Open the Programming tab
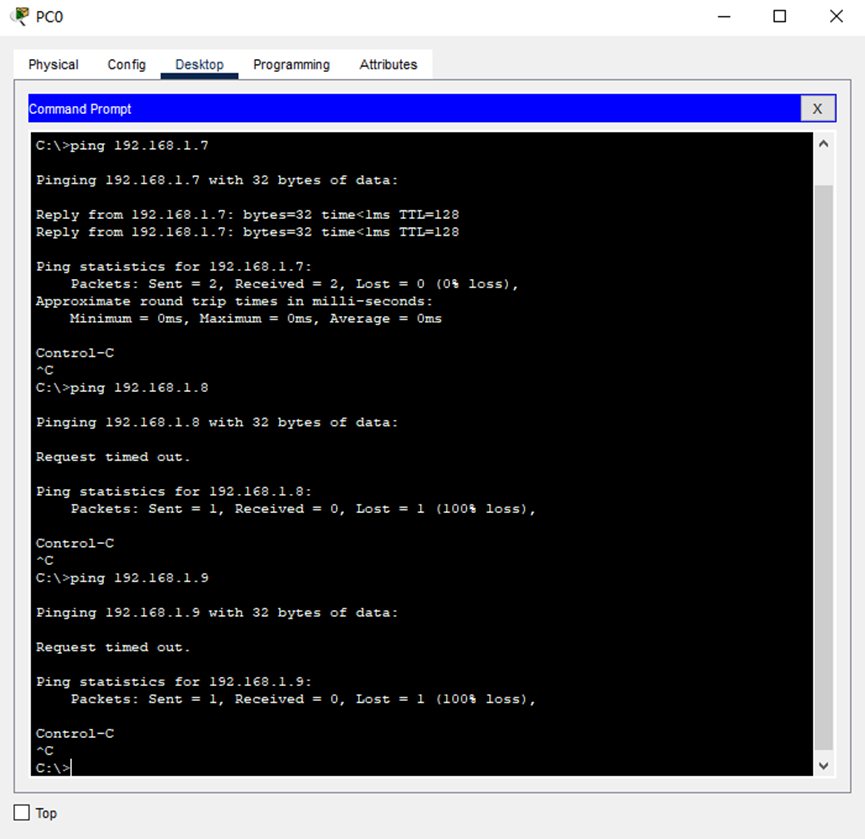The width and height of the screenshot is (865, 839). coord(291,65)
